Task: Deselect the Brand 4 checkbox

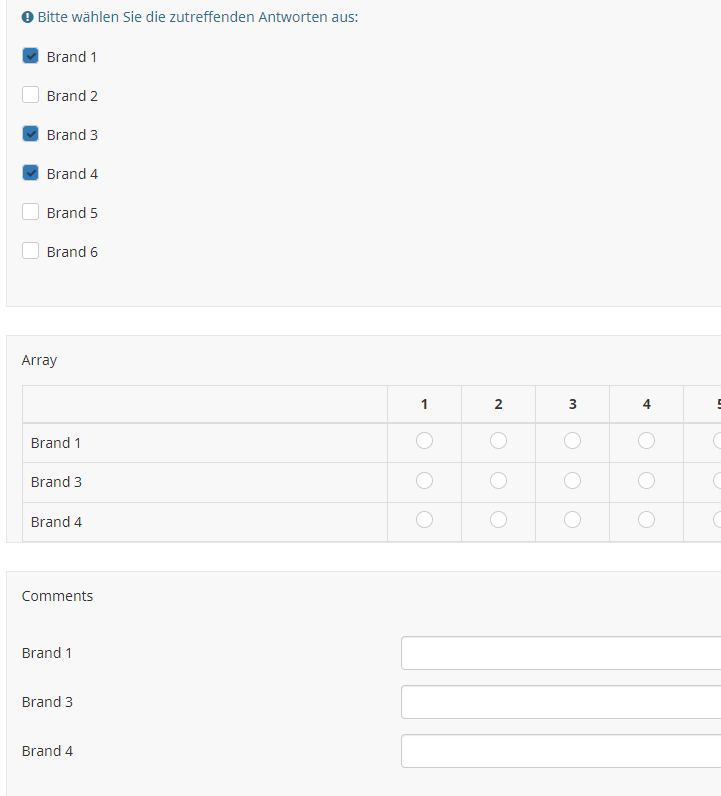Action: point(30,173)
